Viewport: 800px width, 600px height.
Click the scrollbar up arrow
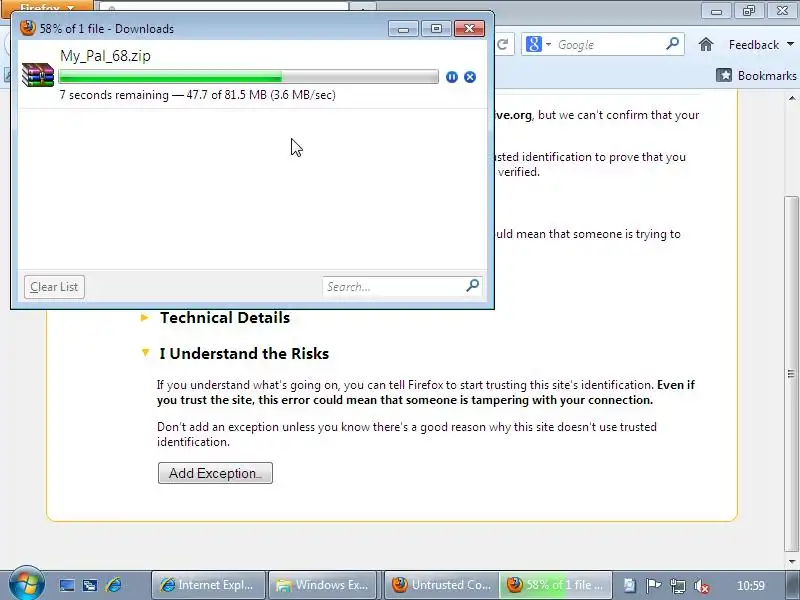point(792,98)
